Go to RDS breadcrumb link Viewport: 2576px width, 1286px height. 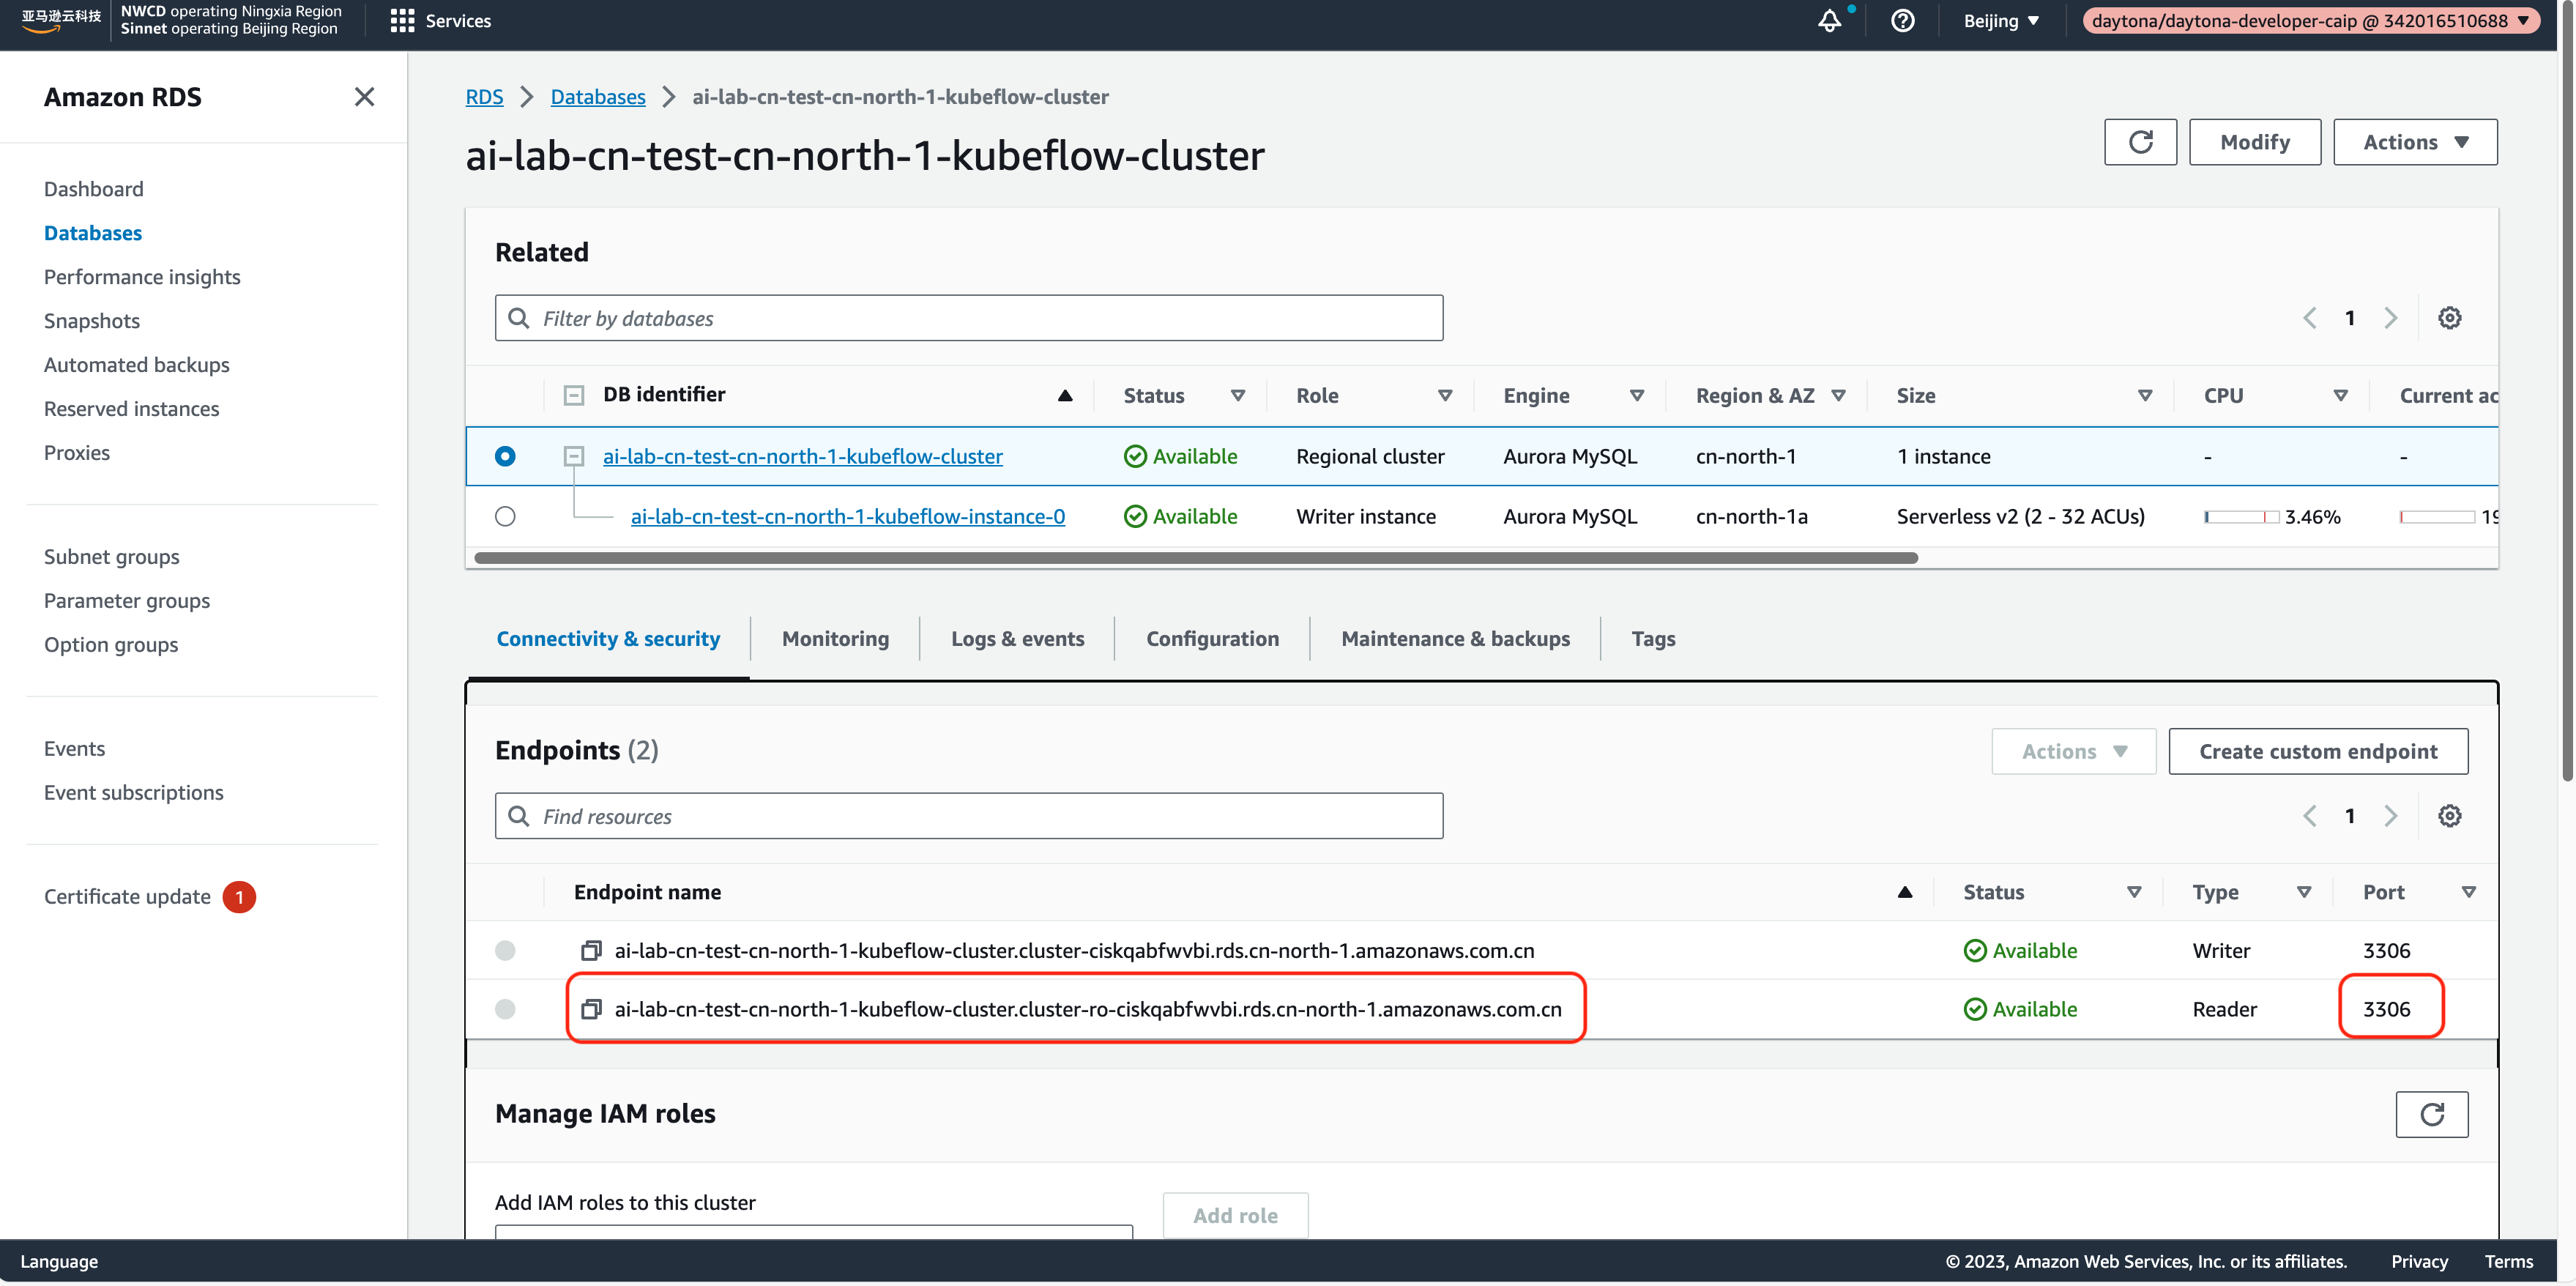(x=484, y=97)
